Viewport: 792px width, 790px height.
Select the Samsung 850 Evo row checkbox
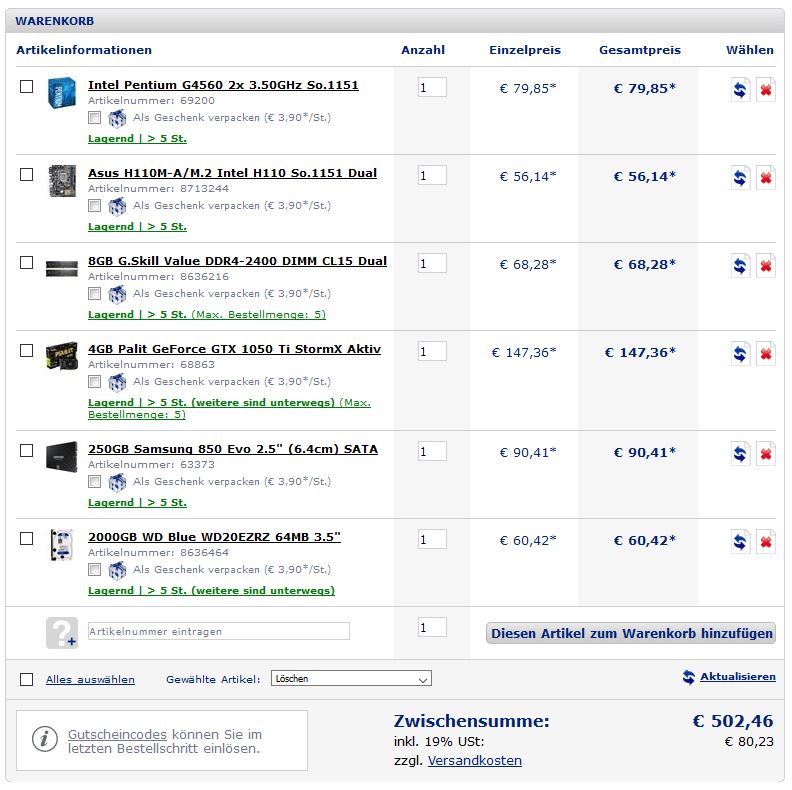click(x=26, y=450)
